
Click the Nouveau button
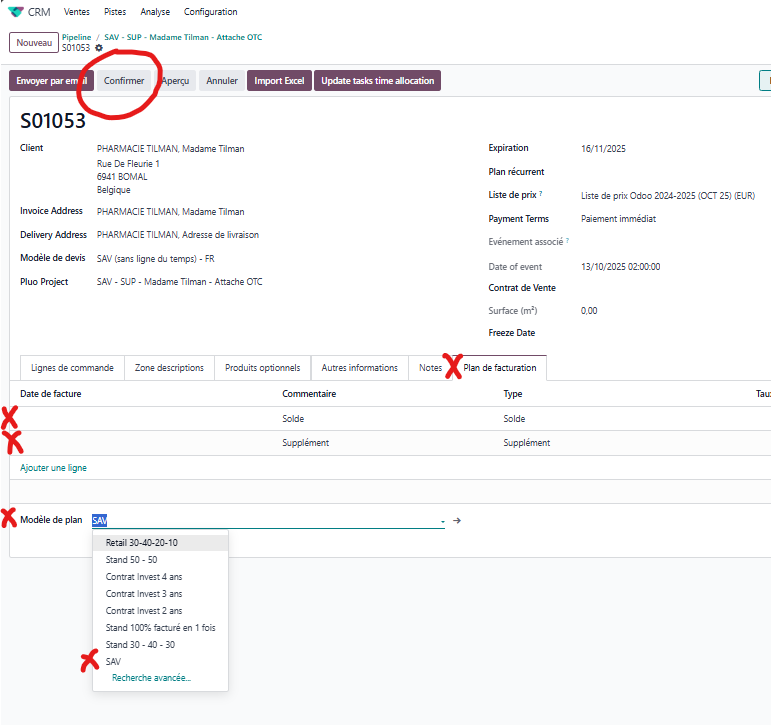coord(33,42)
